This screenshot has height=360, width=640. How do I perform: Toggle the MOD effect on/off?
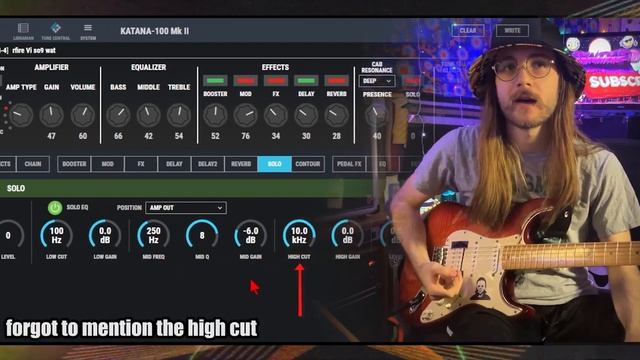[x=245, y=80]
